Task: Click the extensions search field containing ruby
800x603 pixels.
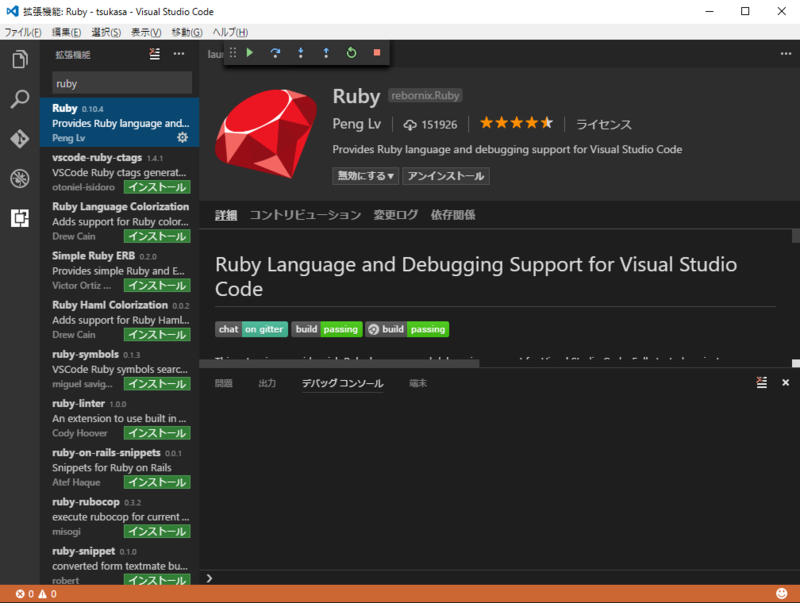Action: pyautogui.click(x=122, y=83)
